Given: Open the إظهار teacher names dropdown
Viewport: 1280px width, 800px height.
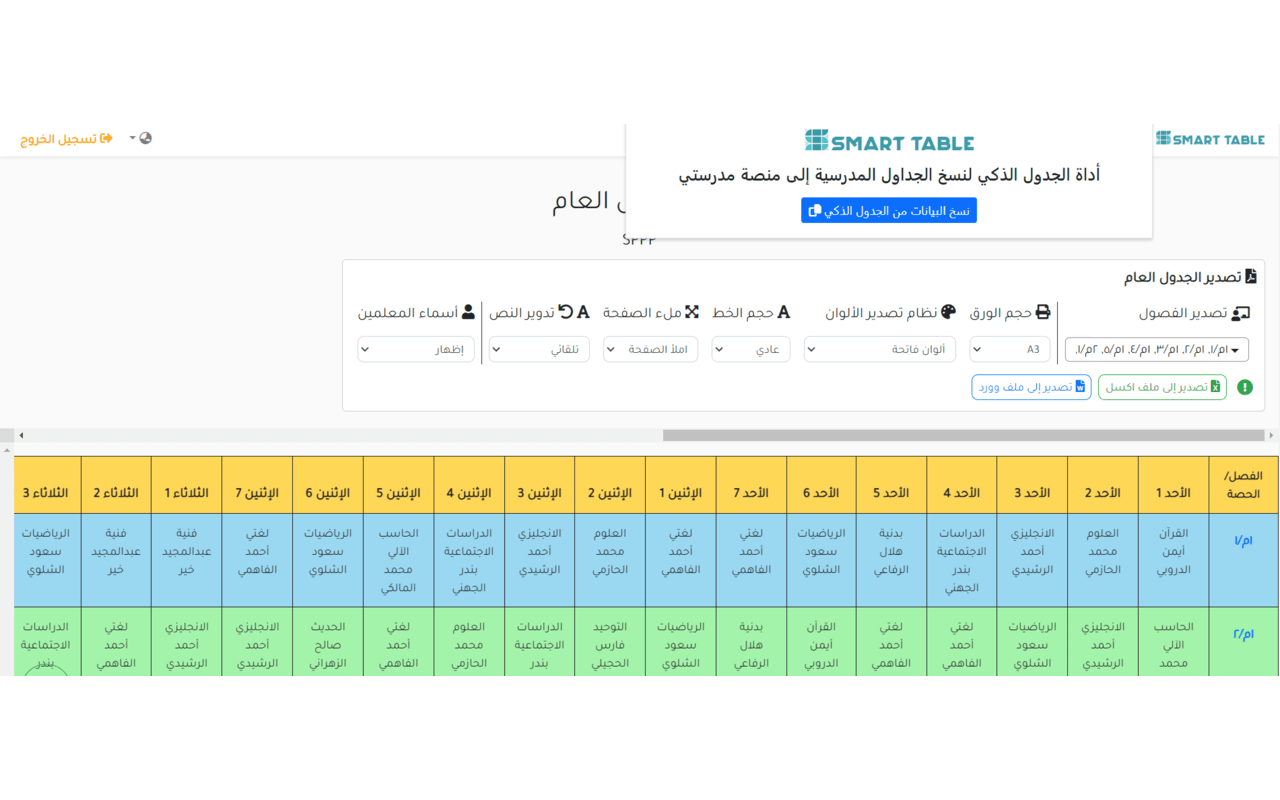Looking at the screenshot, I should click(415, 349).
